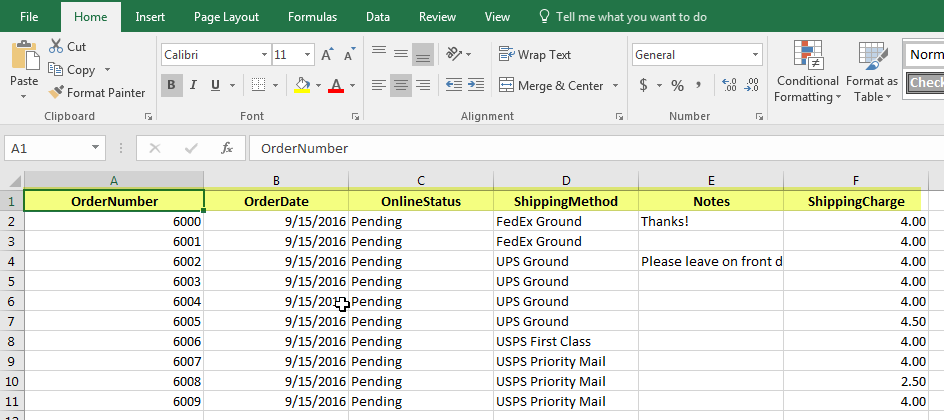Switch to Data tab
Image resolution: width=944 pixels, height=420 pixels.
click(x=377, y=17)
